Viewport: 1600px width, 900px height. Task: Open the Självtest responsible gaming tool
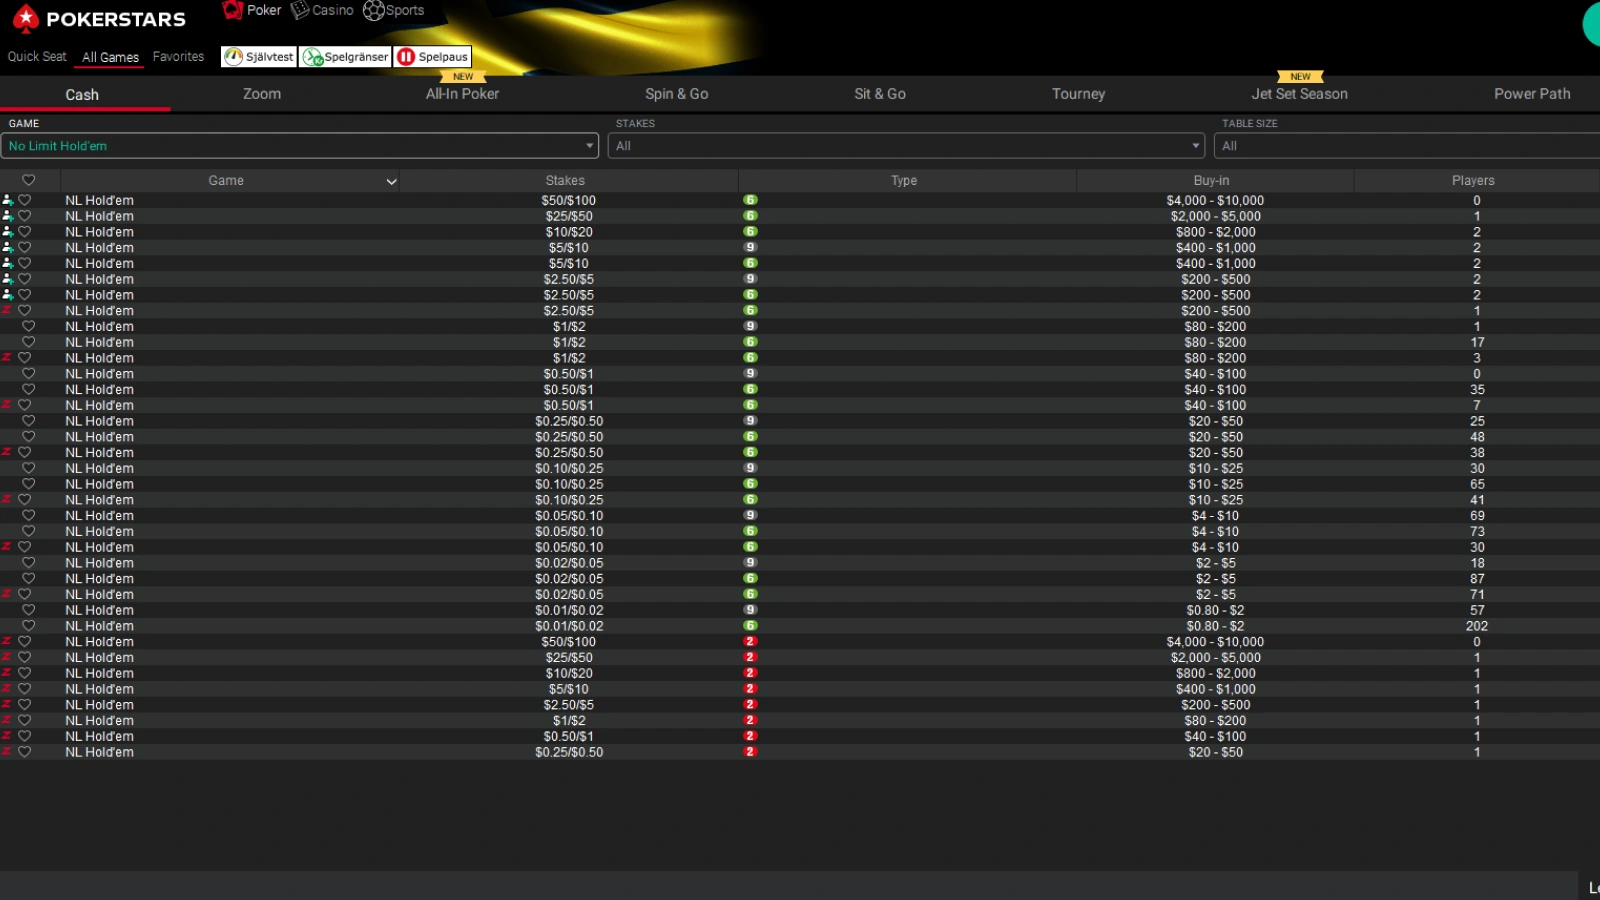(259, 57)
